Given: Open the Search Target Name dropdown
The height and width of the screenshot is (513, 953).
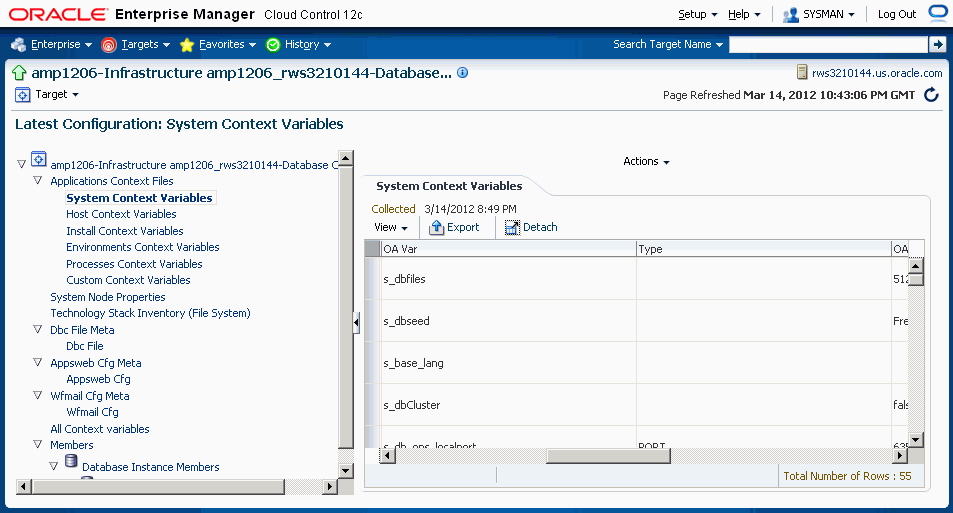Looking at the screenshot, I should coord(668,44).
